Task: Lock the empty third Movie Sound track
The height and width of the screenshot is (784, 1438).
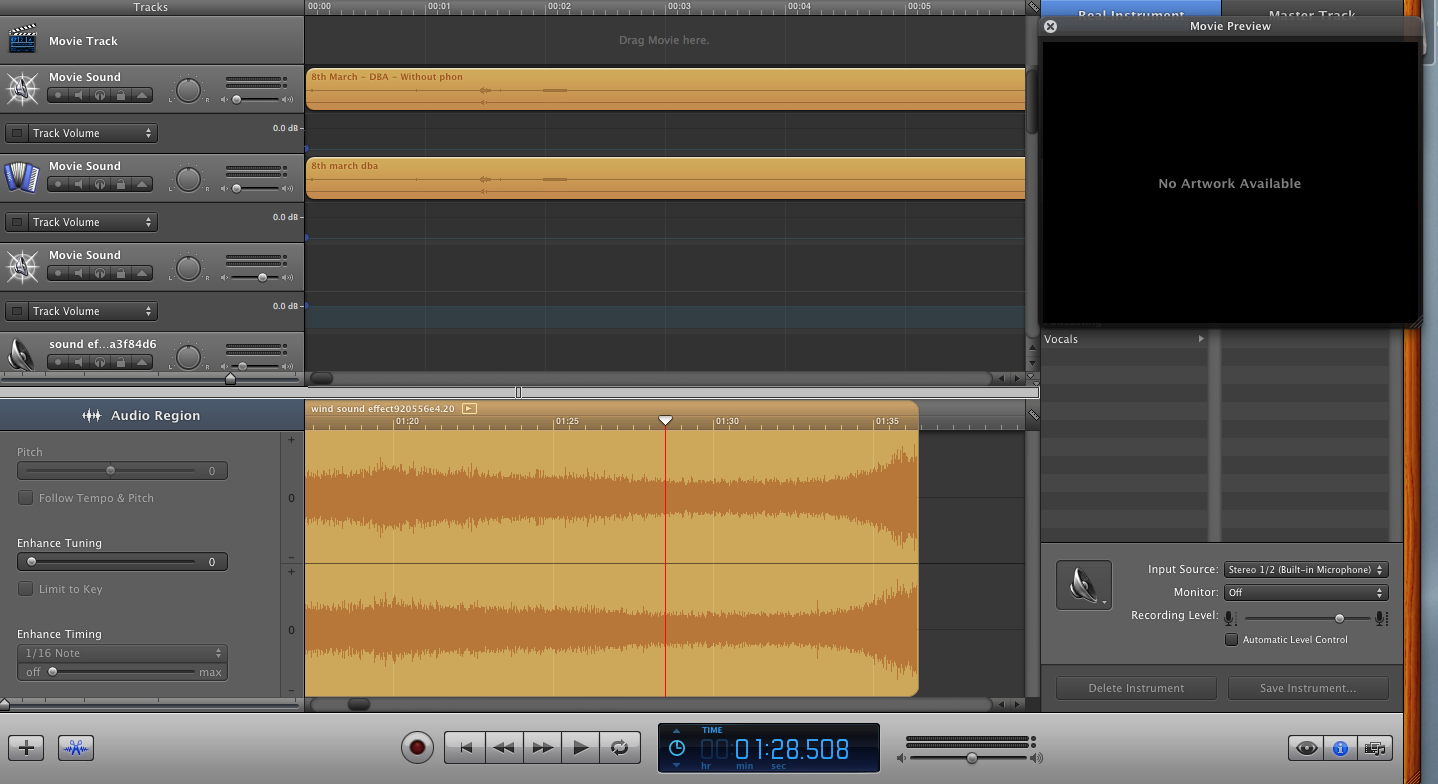Action: coord(120,273)
